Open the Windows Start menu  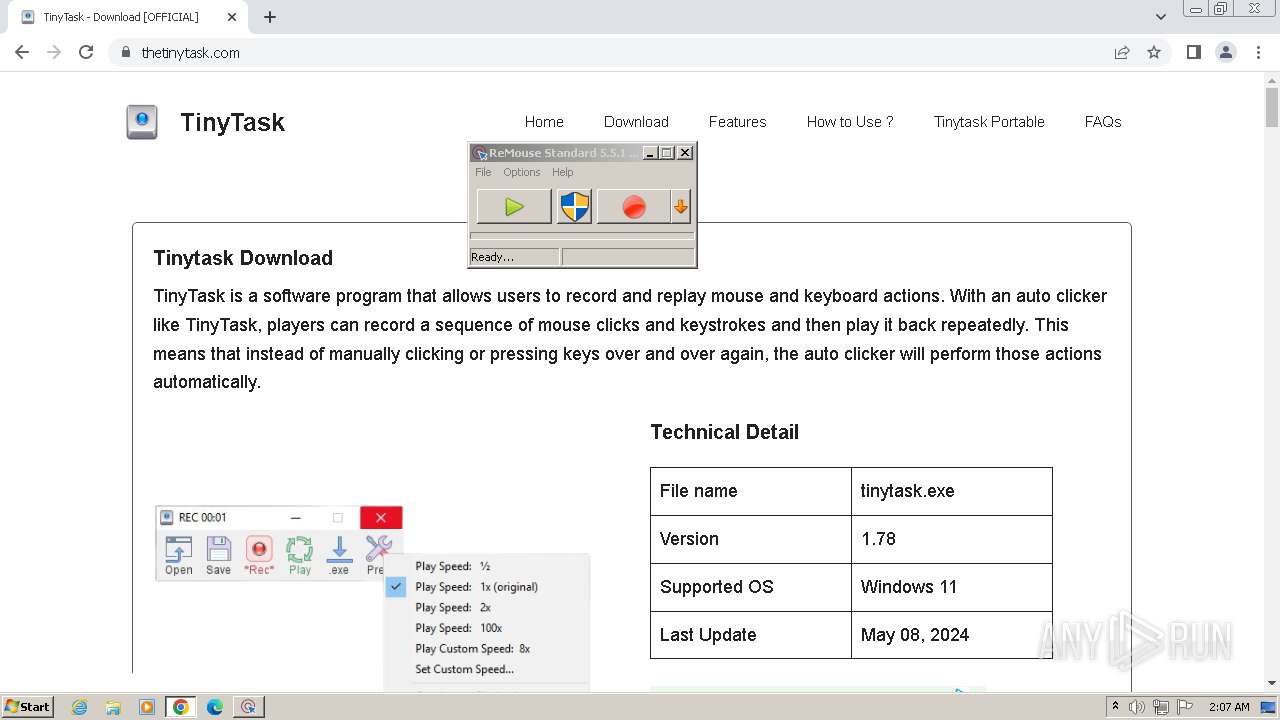tap(27, 706)
